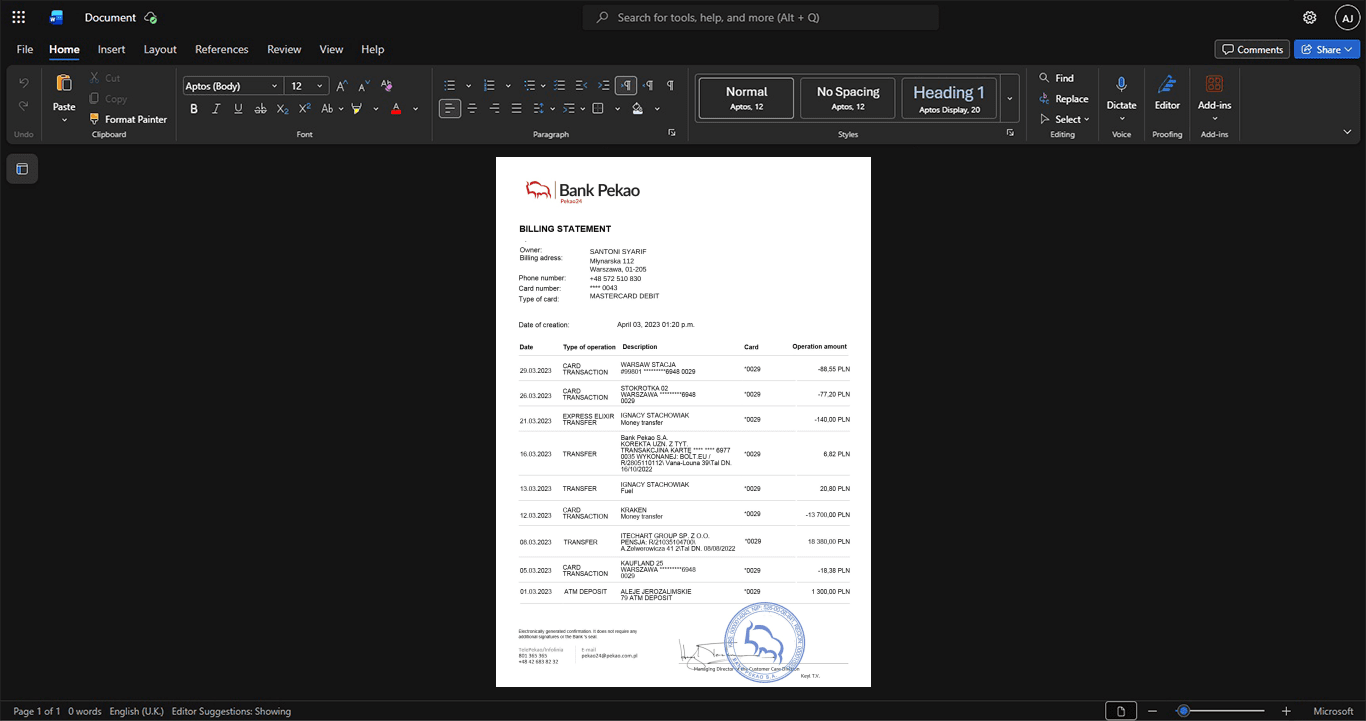This screenshot has width=1366, height=721.
Task: Align text right
Action: click(x=494, y=108)
